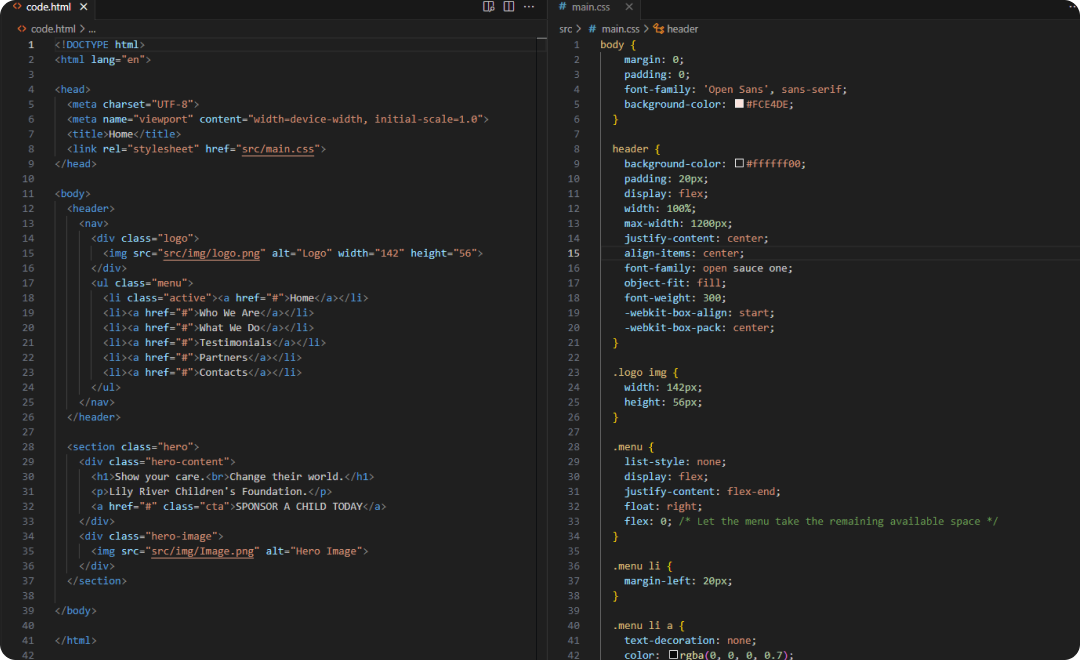Expand the src folder breadcrumb
The image size is (1080, 660).
coord(566,29)
